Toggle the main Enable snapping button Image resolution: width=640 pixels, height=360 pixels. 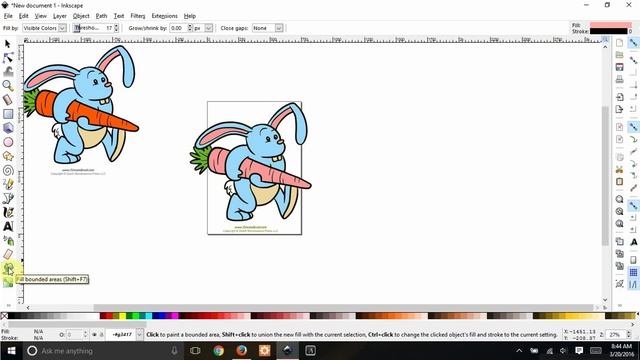(633, 43)
